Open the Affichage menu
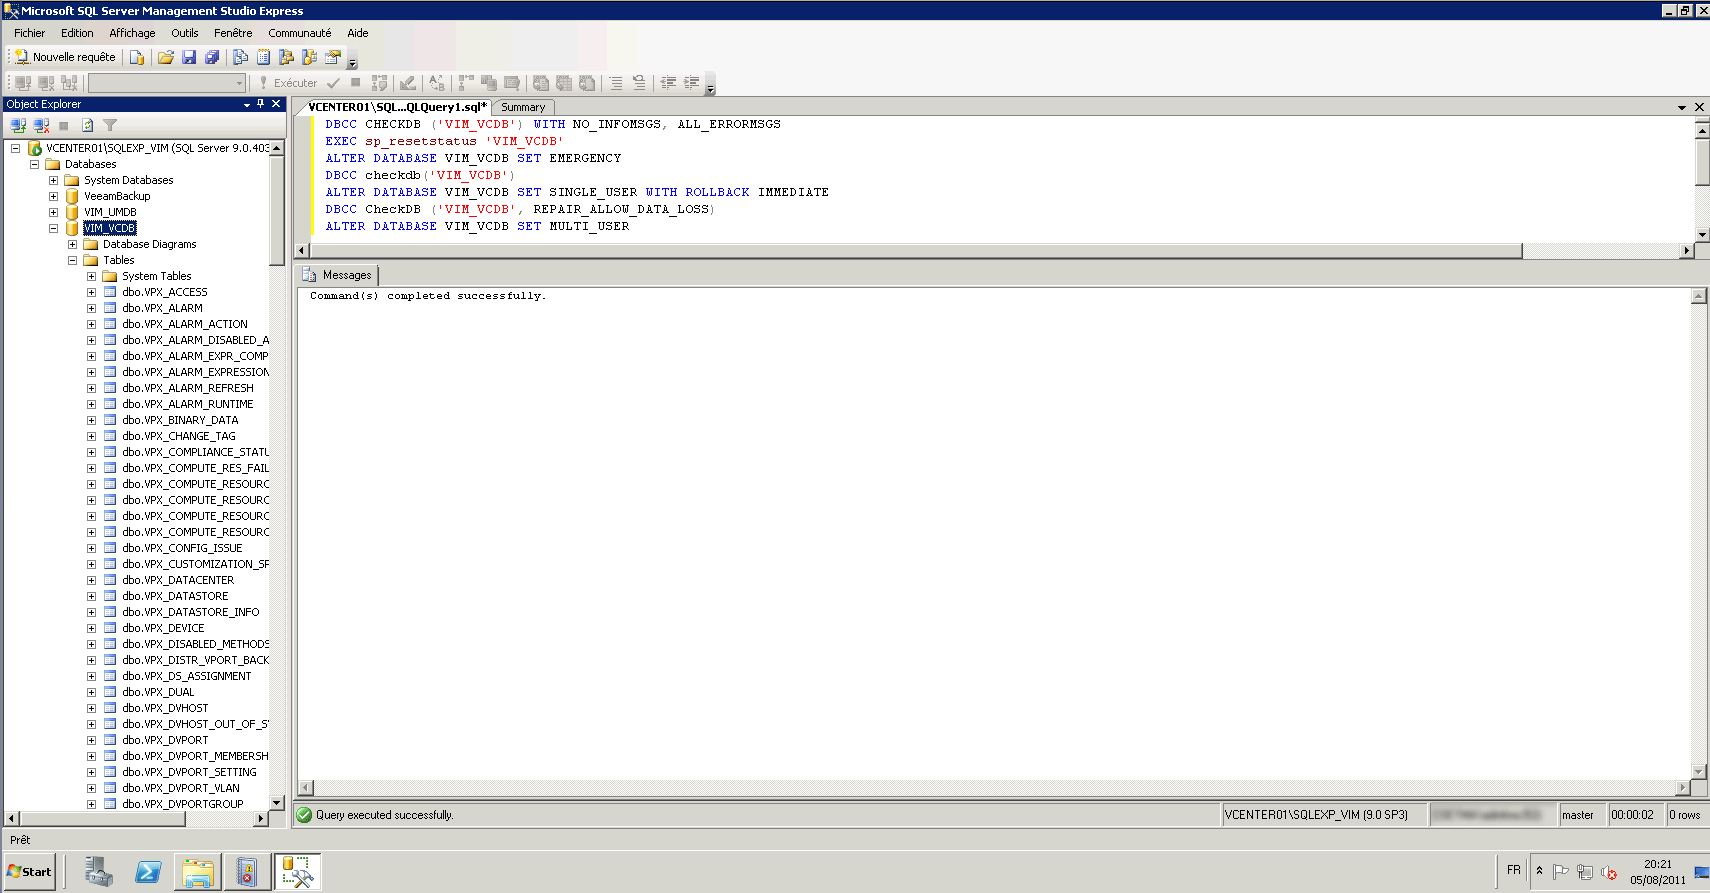The height and width of the screenshot is (893, 1710). coord(132,33)
